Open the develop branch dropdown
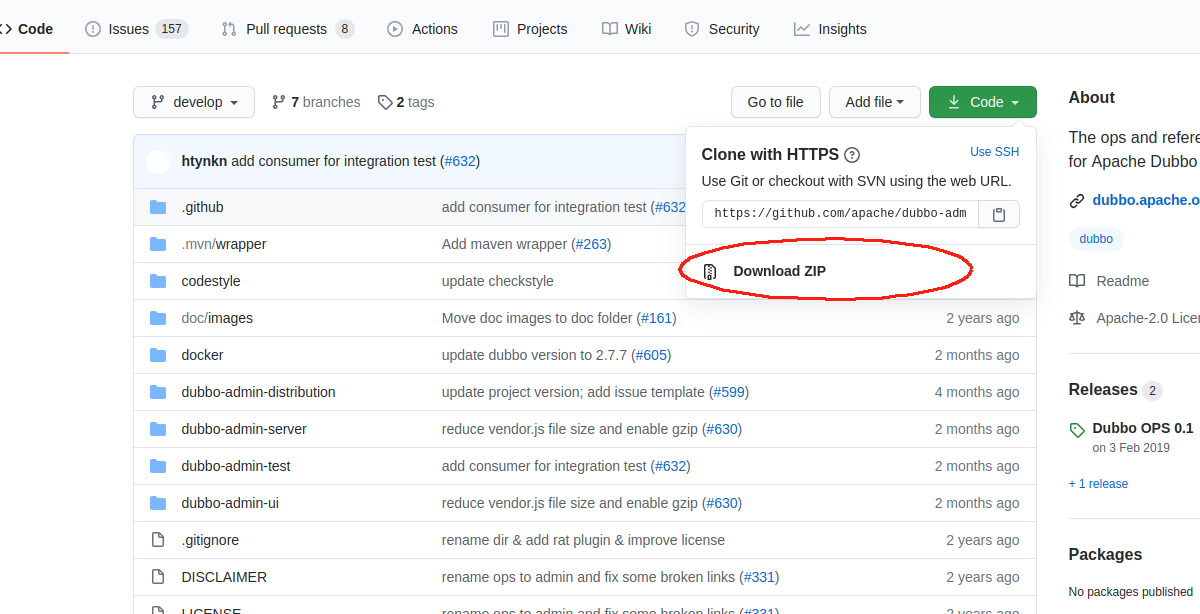1200x614 pixels. pyautogui.click(x=194, y=102)
